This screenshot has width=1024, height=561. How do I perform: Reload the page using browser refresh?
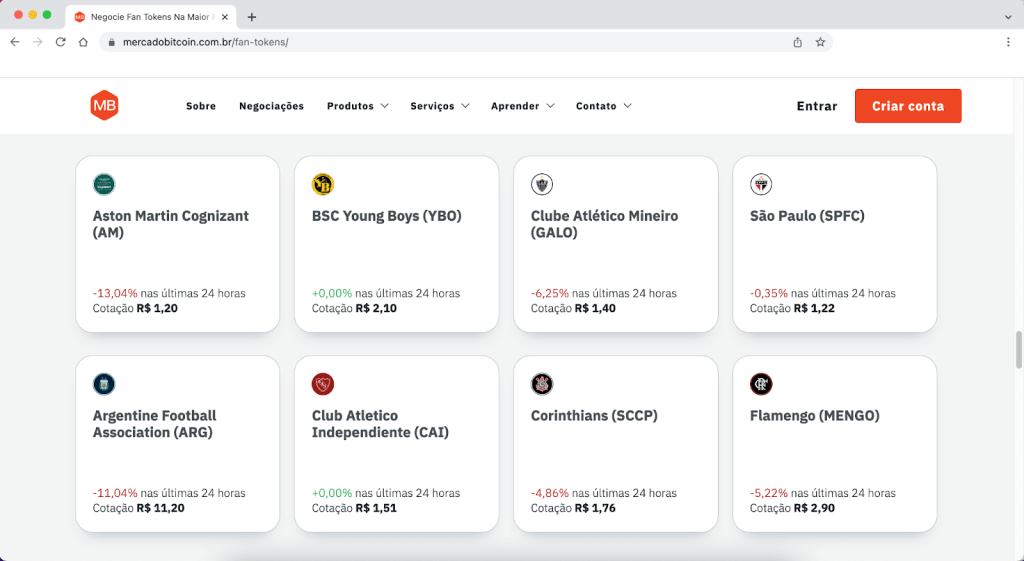60,42
